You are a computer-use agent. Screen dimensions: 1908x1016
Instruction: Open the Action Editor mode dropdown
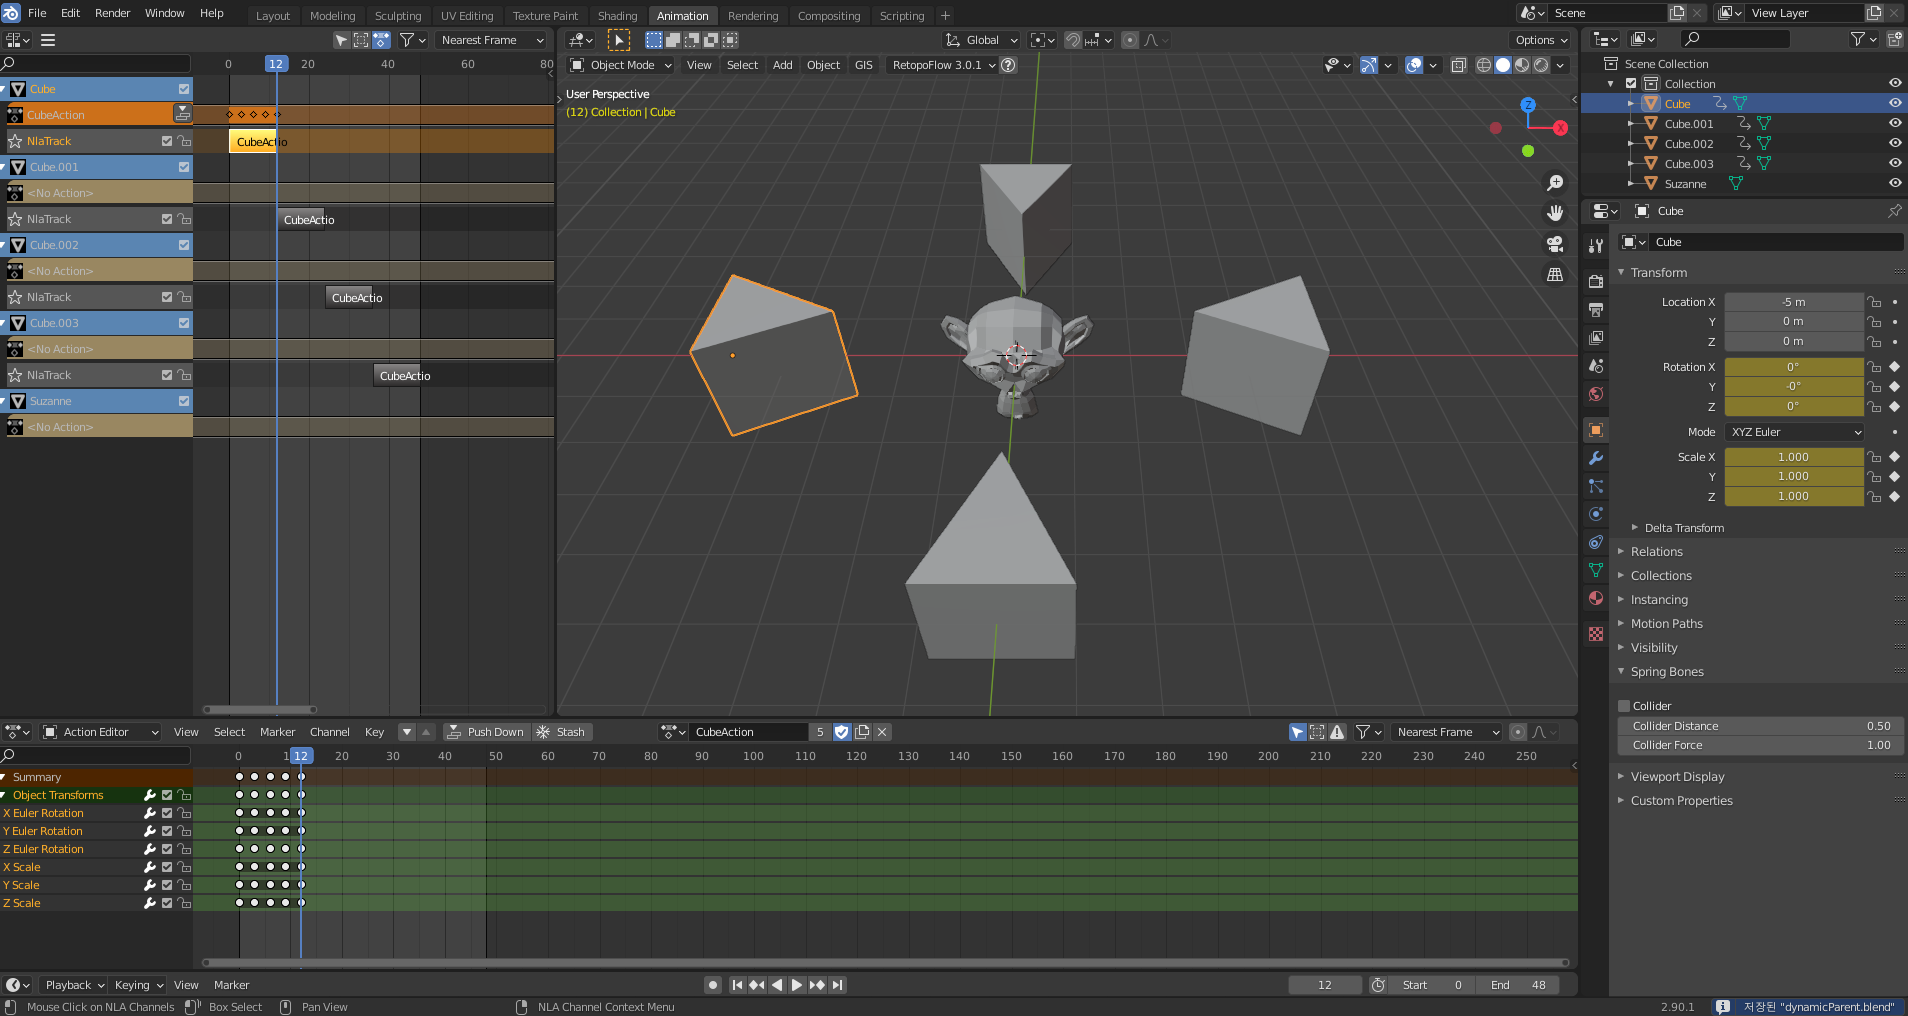[101, 732]
